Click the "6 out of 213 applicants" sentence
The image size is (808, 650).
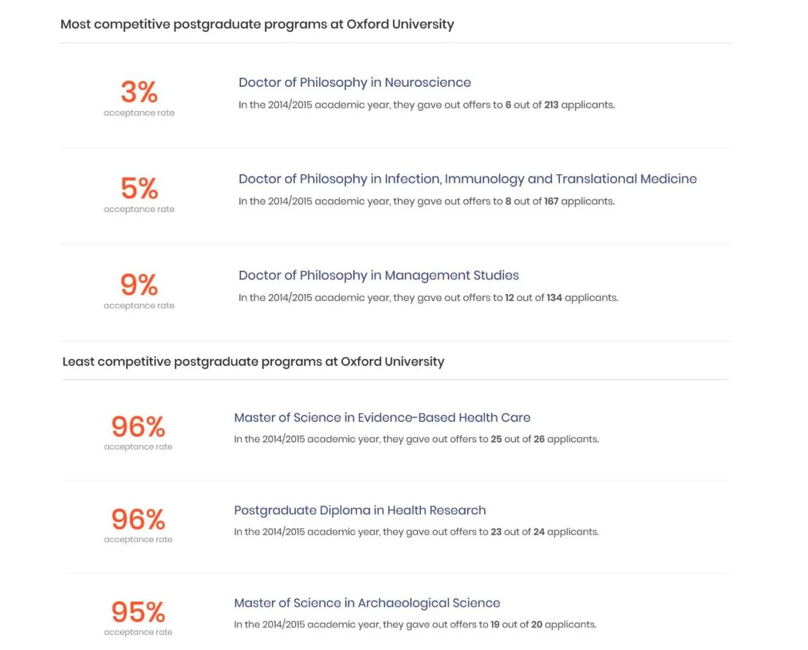coord(426,105)
